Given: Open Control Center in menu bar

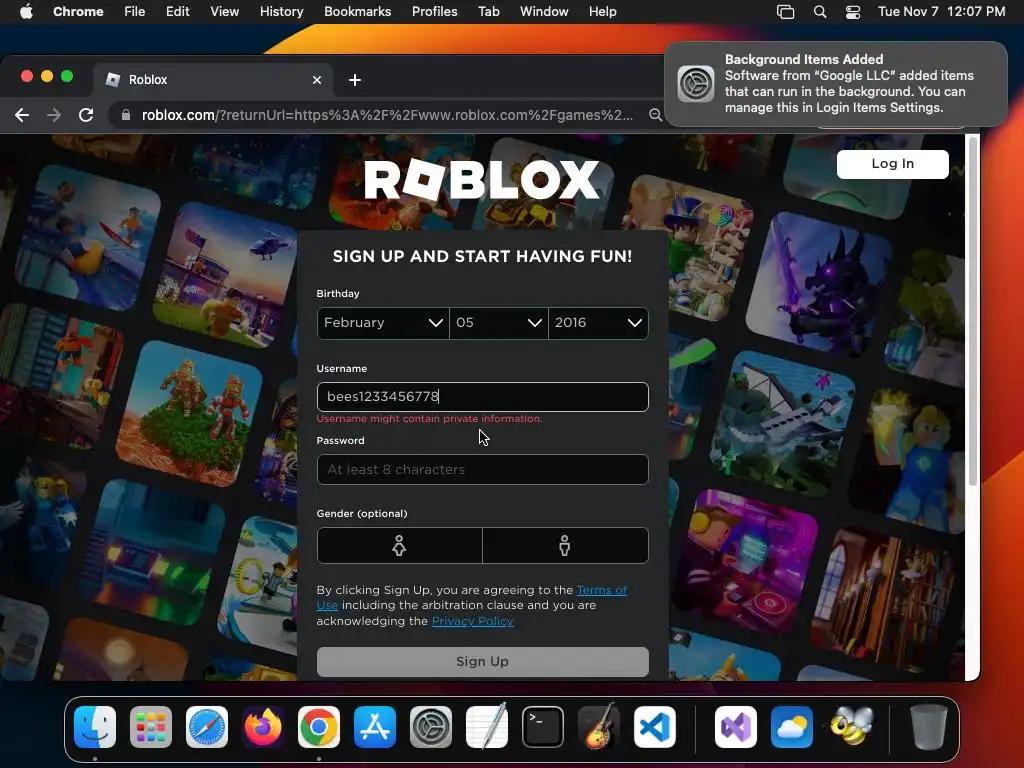Looking at the screenshot, I should (852, 12).
